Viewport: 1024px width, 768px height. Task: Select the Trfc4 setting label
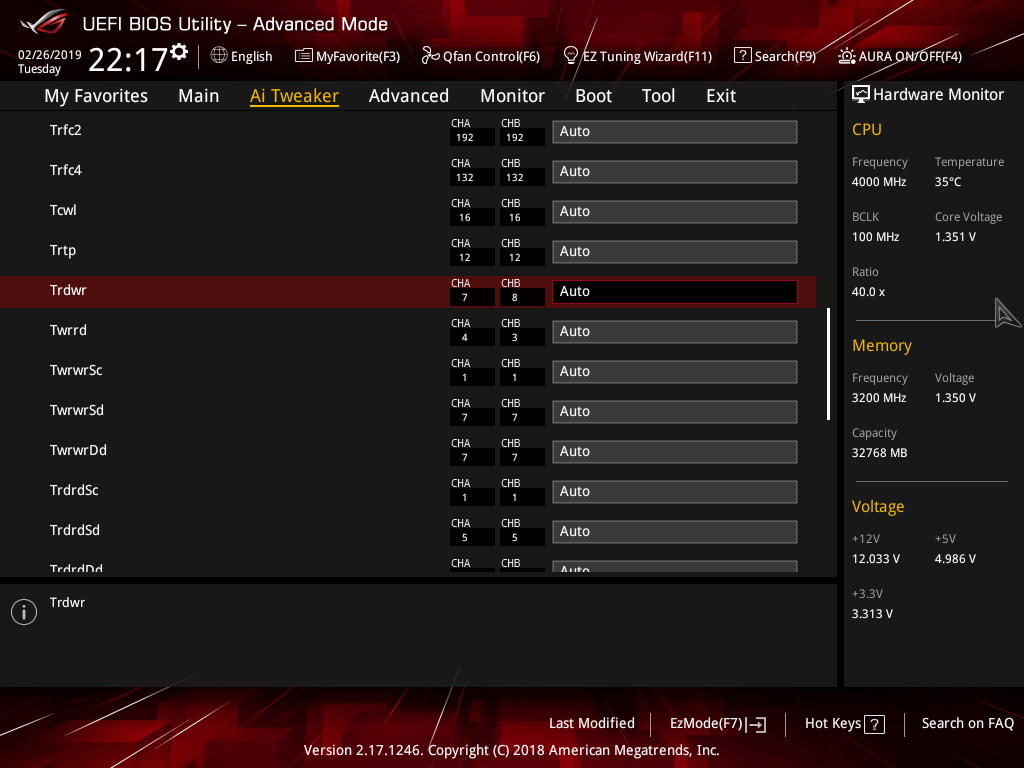(65, 170)
